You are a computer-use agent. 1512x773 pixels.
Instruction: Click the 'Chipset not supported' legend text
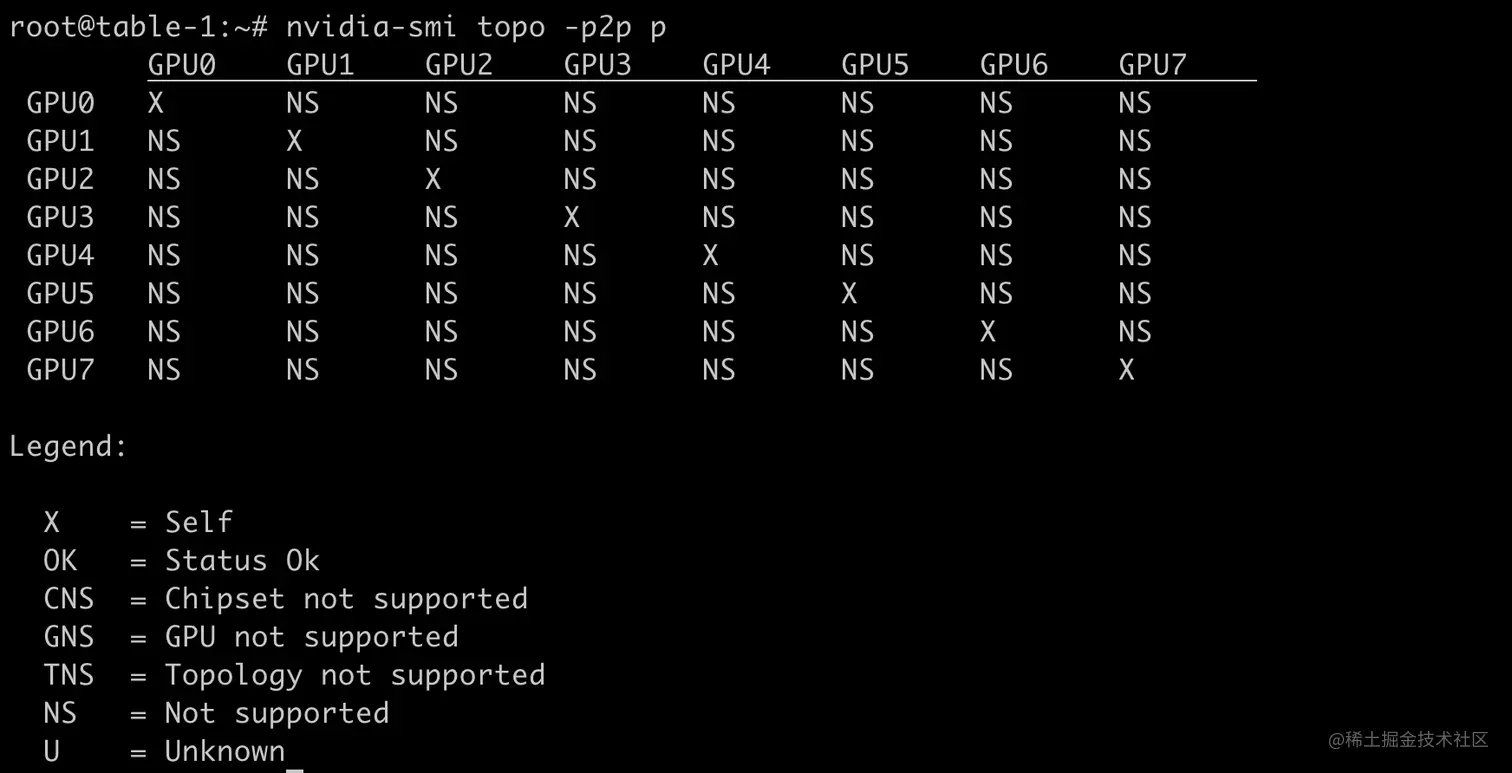[346, 599]
